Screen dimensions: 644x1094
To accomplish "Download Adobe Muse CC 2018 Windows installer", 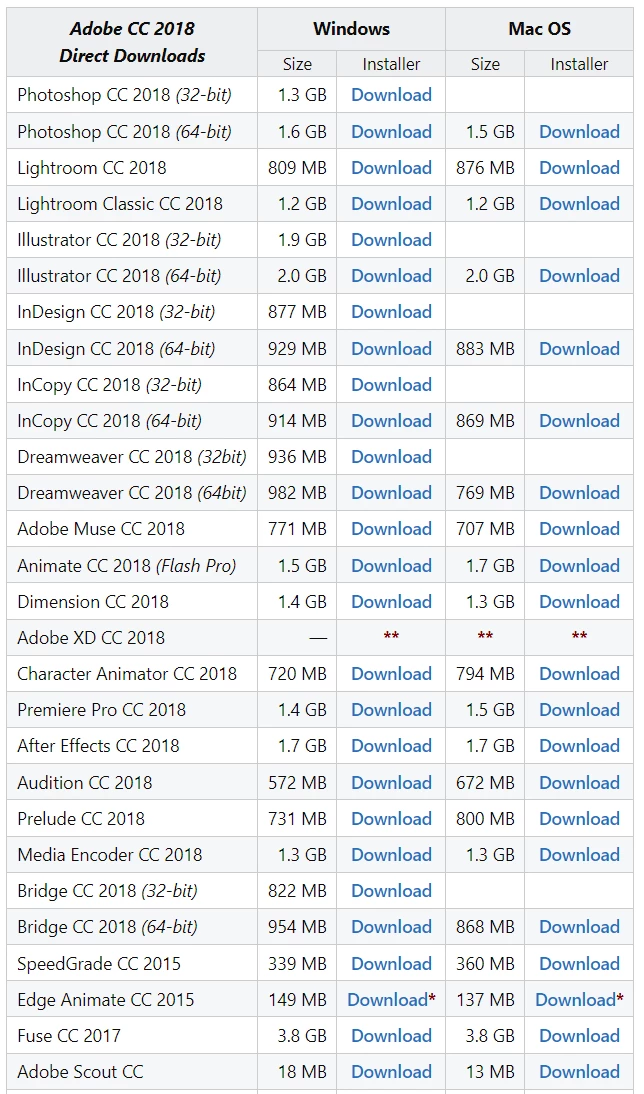I will (391, 529).
